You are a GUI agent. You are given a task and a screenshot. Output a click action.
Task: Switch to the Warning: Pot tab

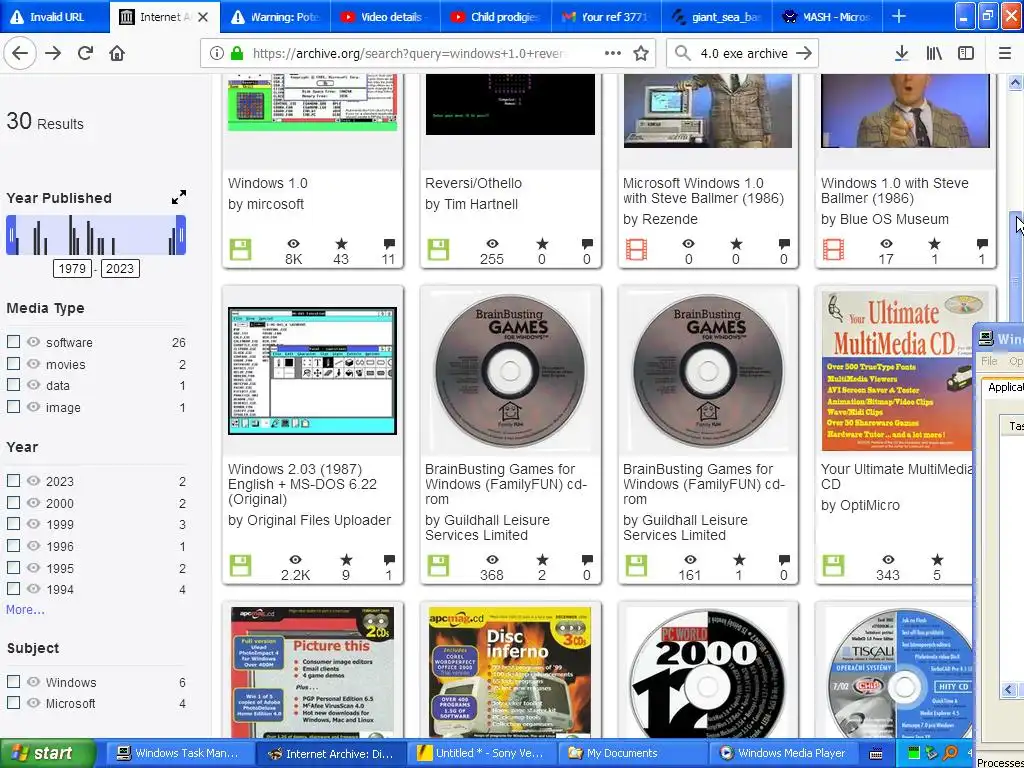tap(274, 17)
